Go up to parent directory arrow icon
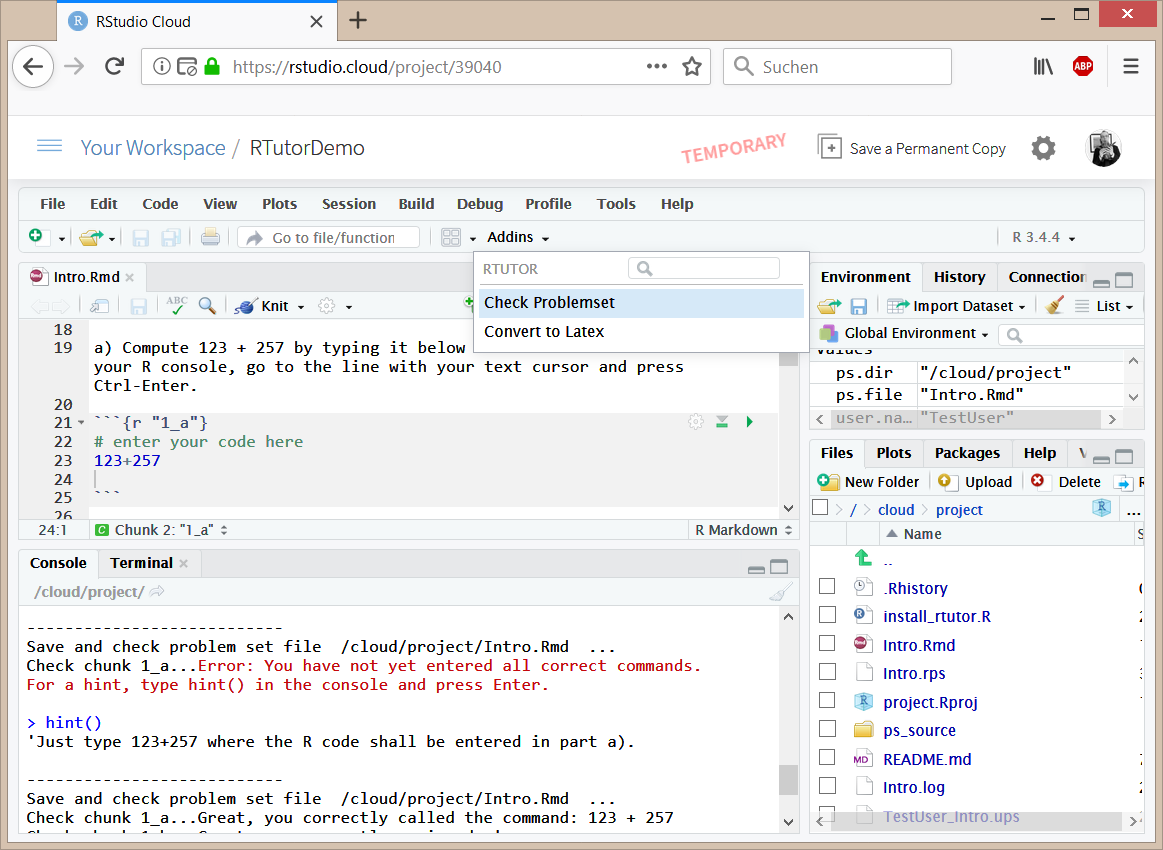Image resolution: width=1163 pixels, height=850 pixels. coord(863,558)
